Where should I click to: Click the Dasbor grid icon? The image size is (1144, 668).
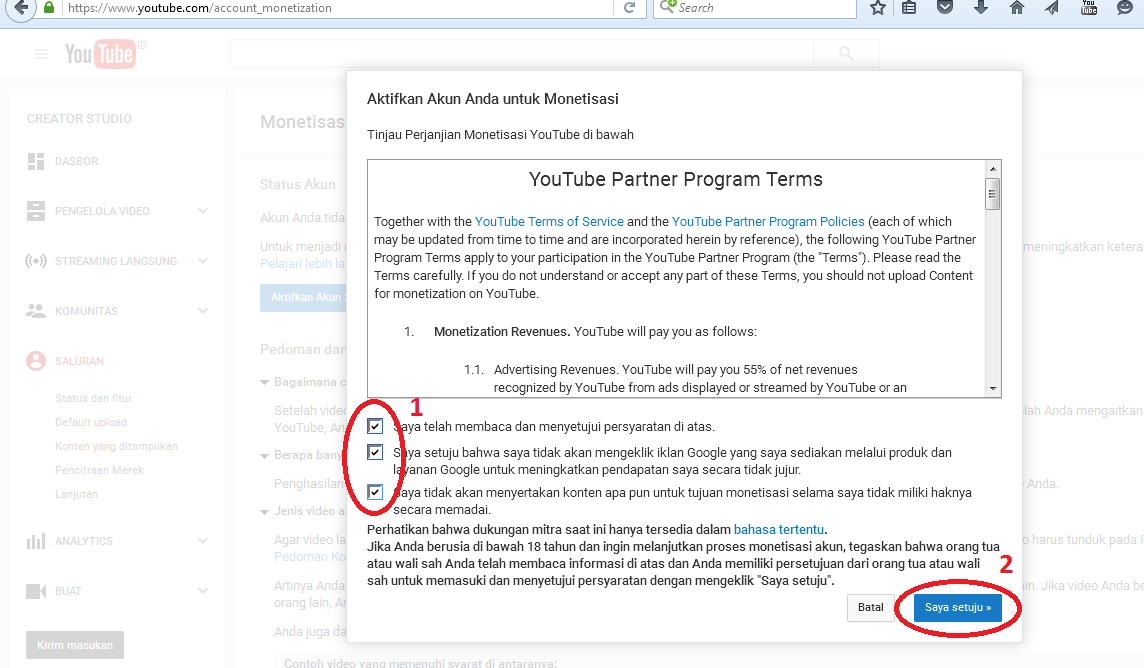click(36, 161)
